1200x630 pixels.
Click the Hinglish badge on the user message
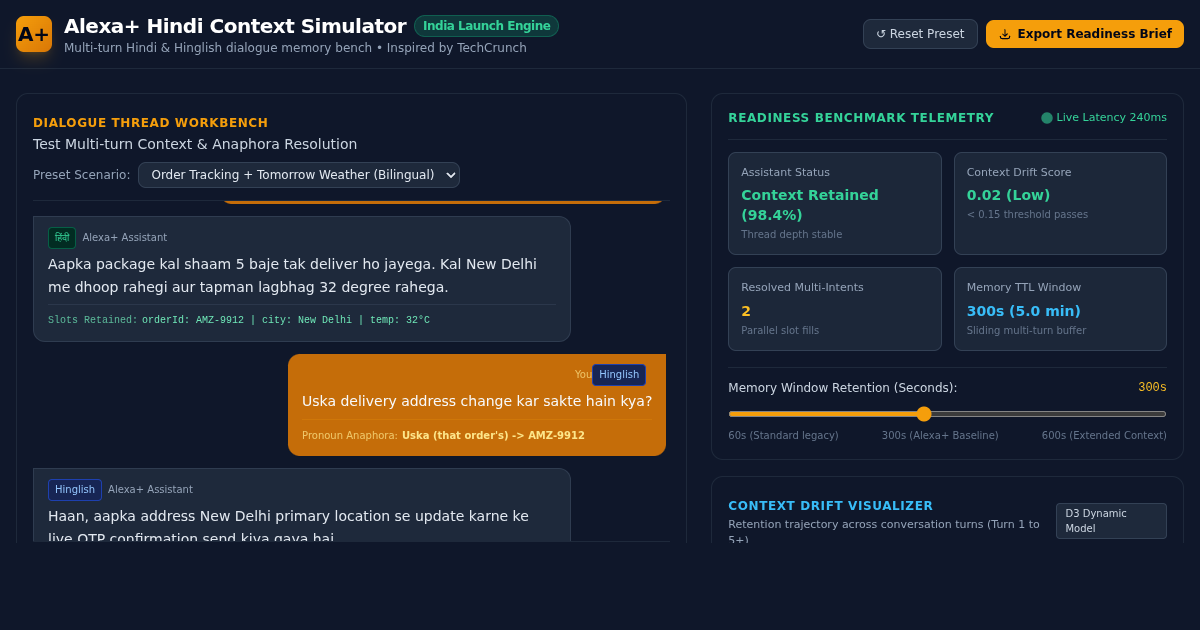(619, 375)
